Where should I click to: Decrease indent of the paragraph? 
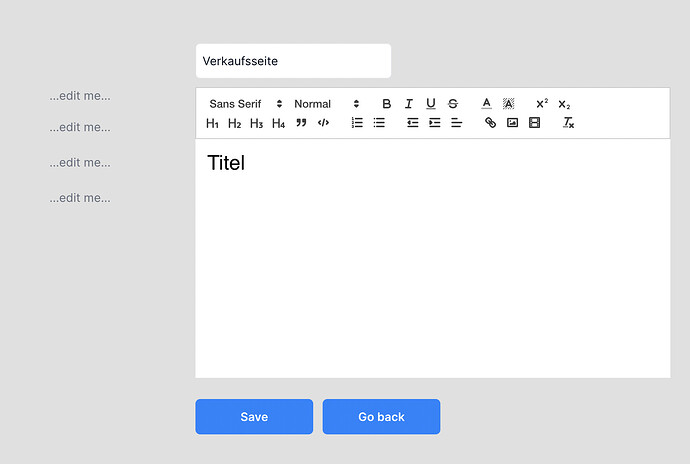pos(412,123)
